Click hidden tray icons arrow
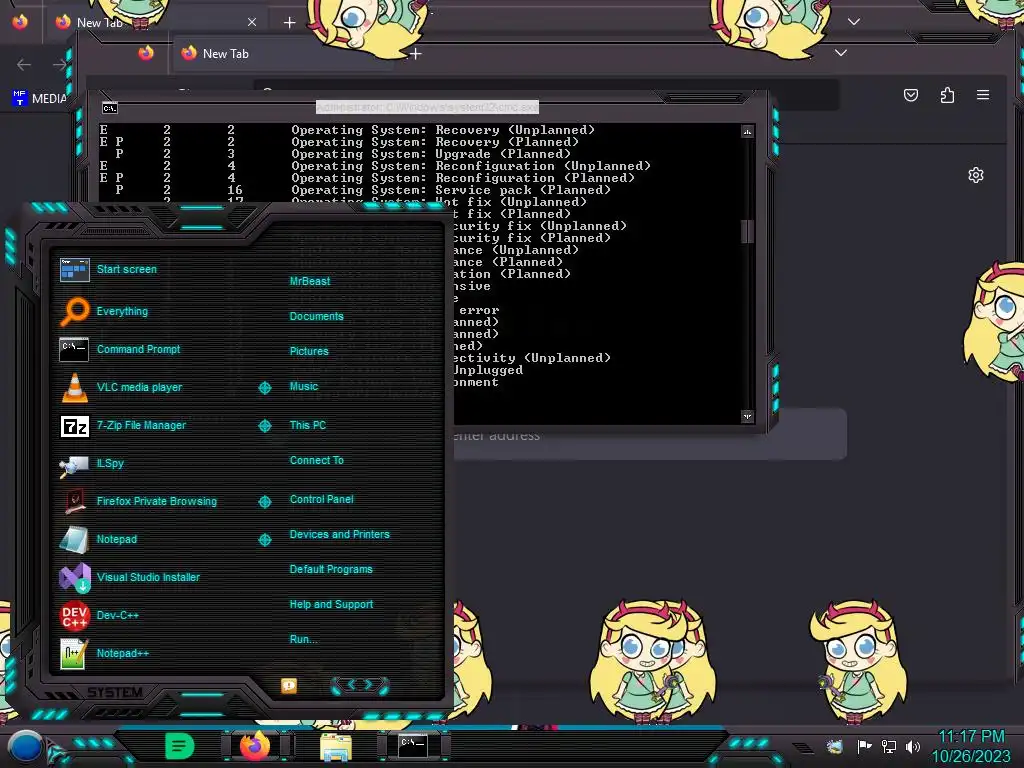Screen dimensions: 1024x768 (803, 747)
